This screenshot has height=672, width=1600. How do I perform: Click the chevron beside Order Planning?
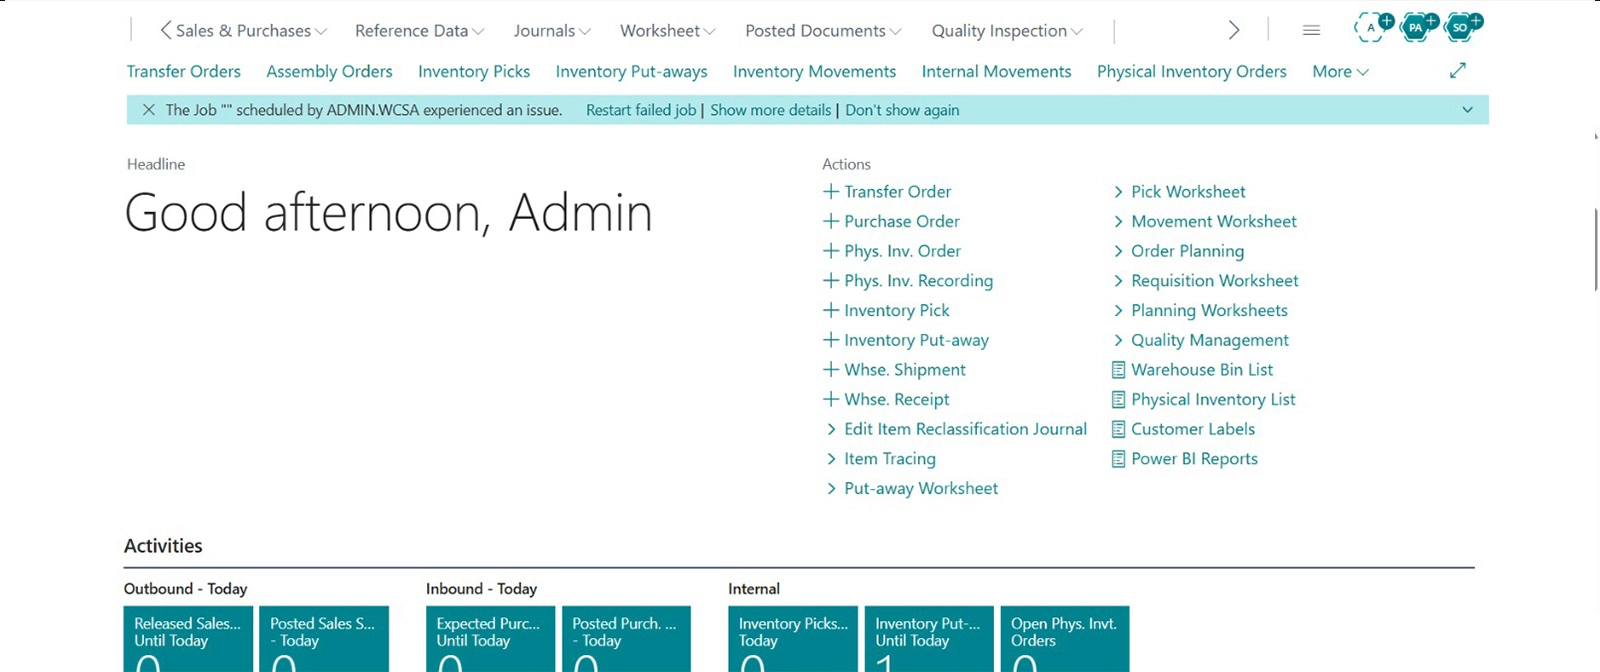click(1118, 251)
